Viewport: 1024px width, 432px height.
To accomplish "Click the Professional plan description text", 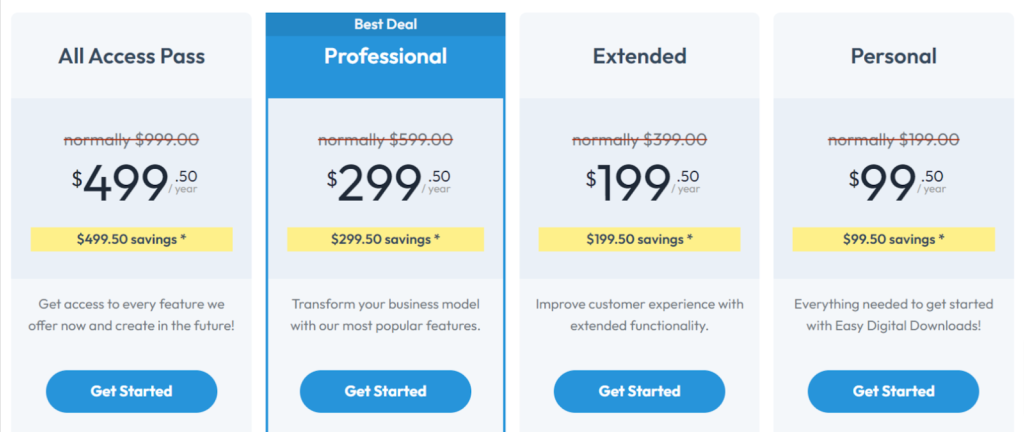I will [385, 315].
